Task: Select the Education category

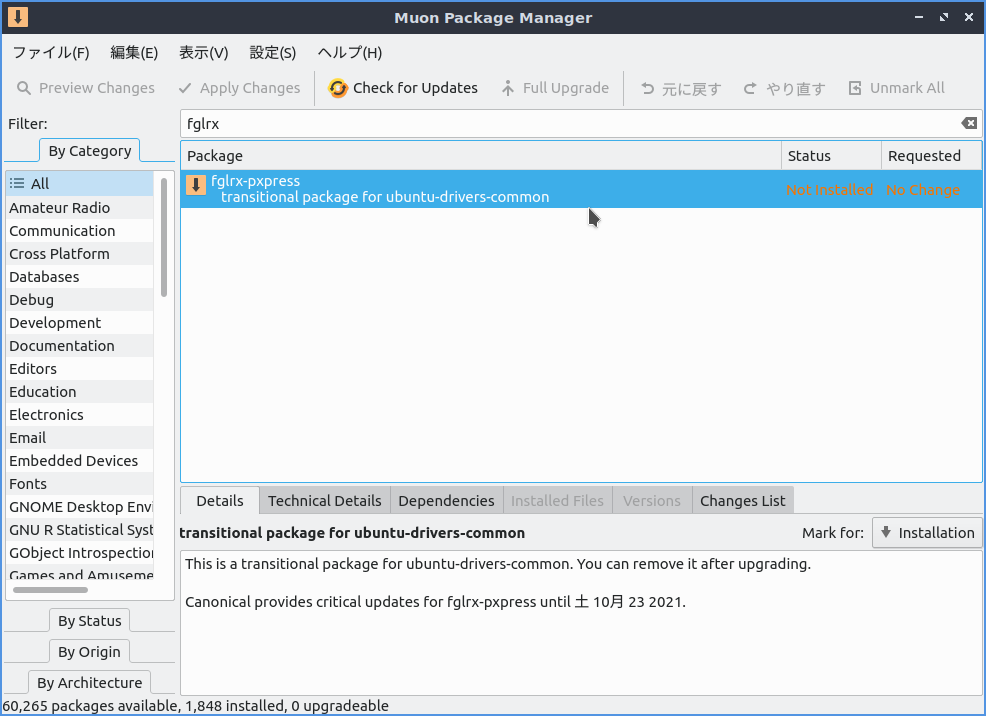Action: point(80,392)
